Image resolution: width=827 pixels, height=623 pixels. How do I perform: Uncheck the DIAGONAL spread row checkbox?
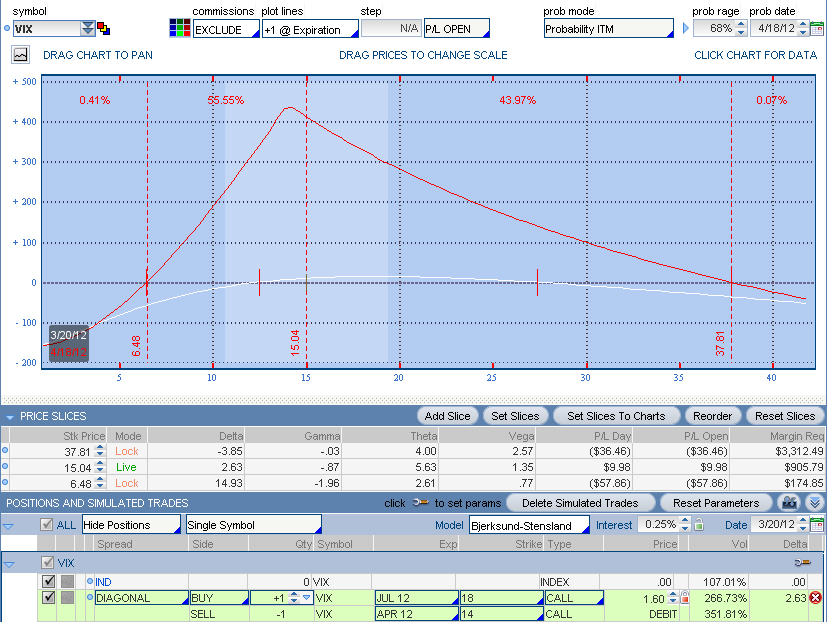(x=48, y=598)
